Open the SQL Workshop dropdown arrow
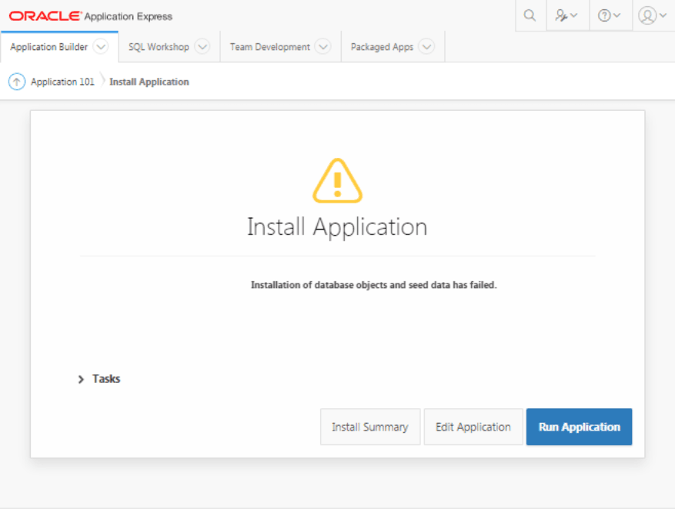Image resolution: width=675 pixels, height=513 pixels. pyautogui.click(x=202, y=46)
